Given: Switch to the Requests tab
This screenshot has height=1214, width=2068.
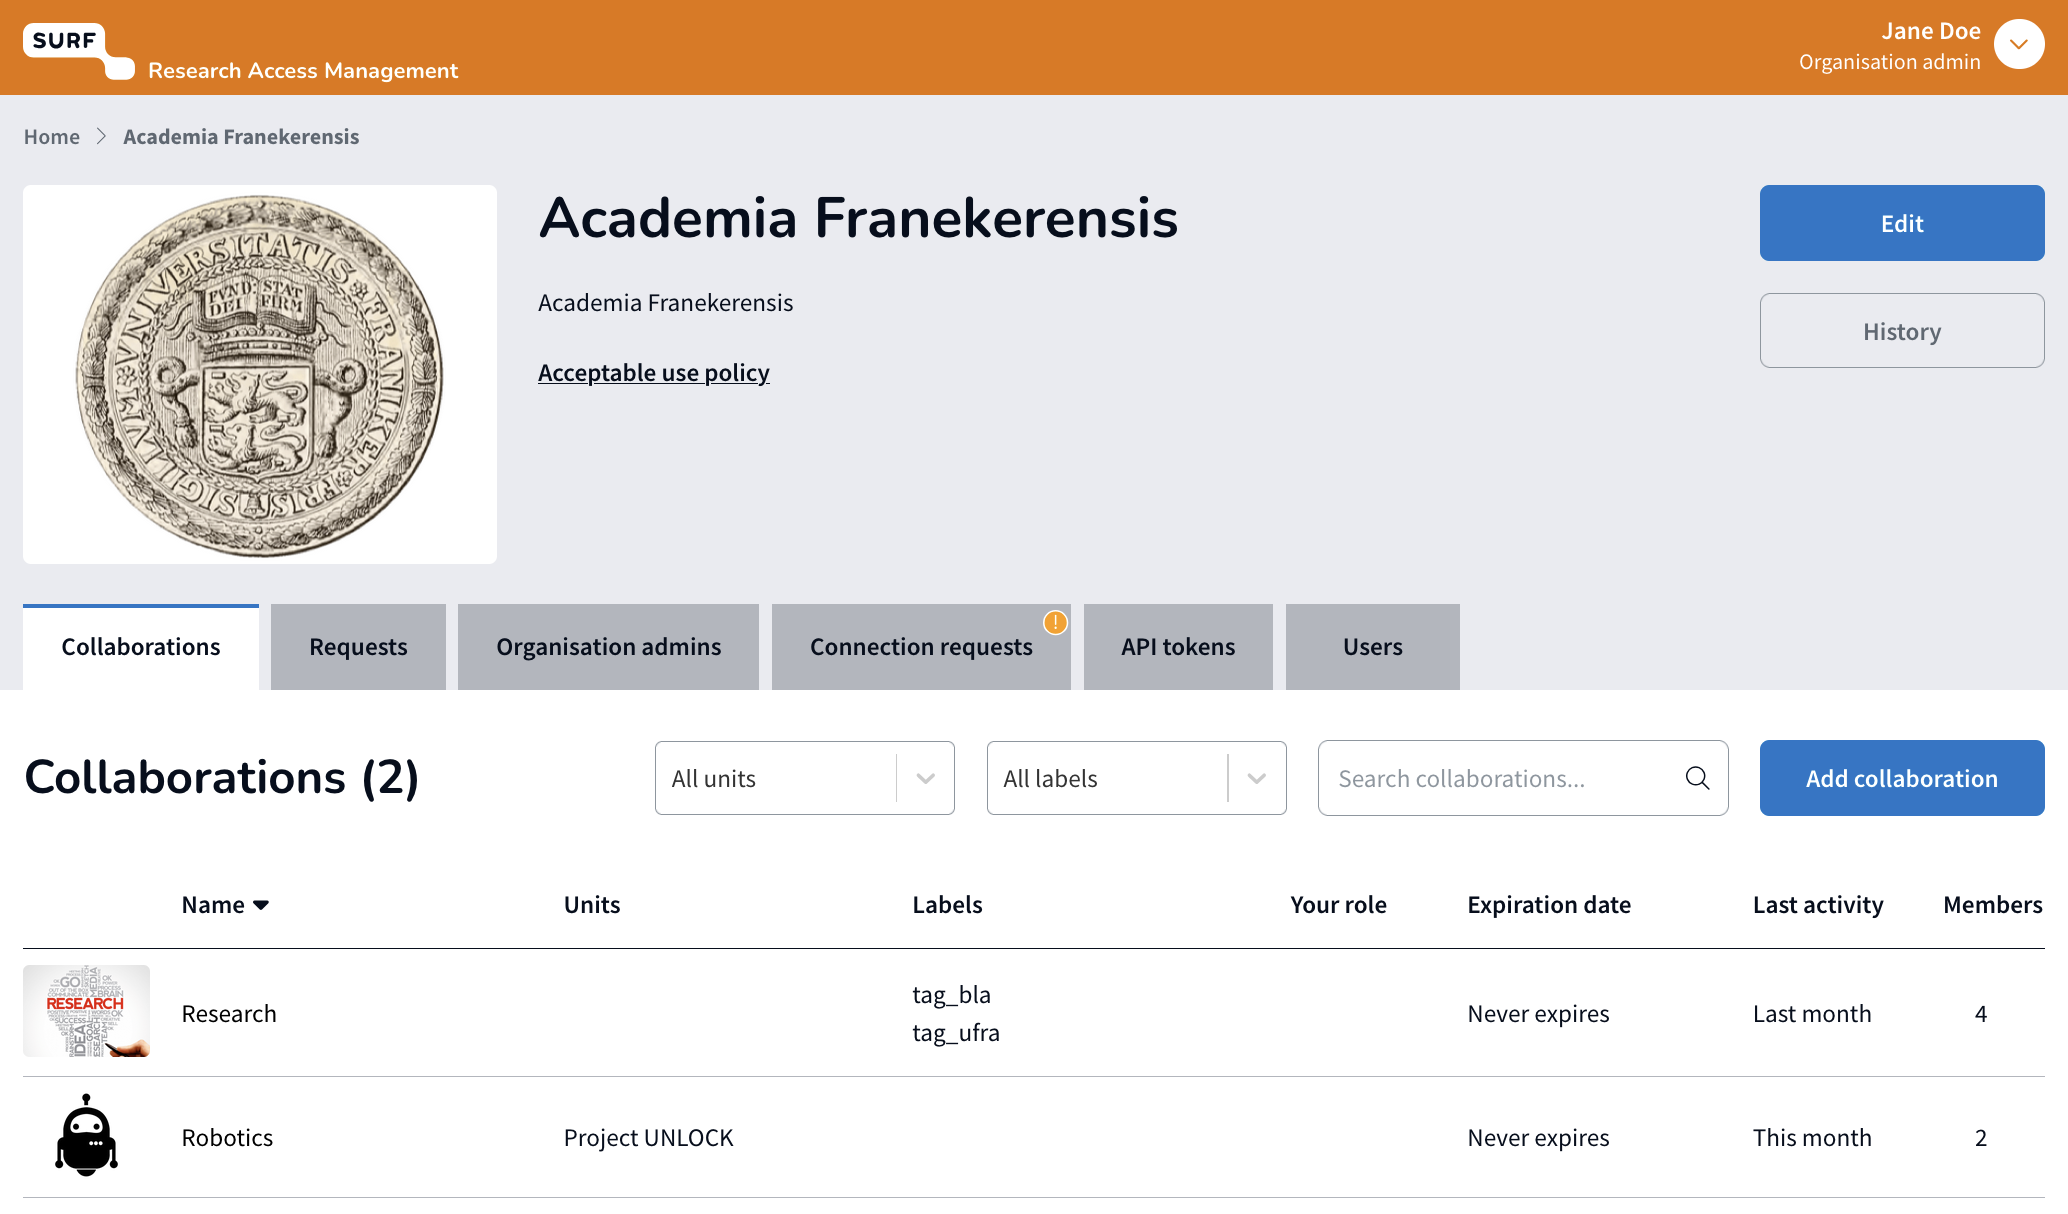Looking at the screenshot, I should coord(358,647).
